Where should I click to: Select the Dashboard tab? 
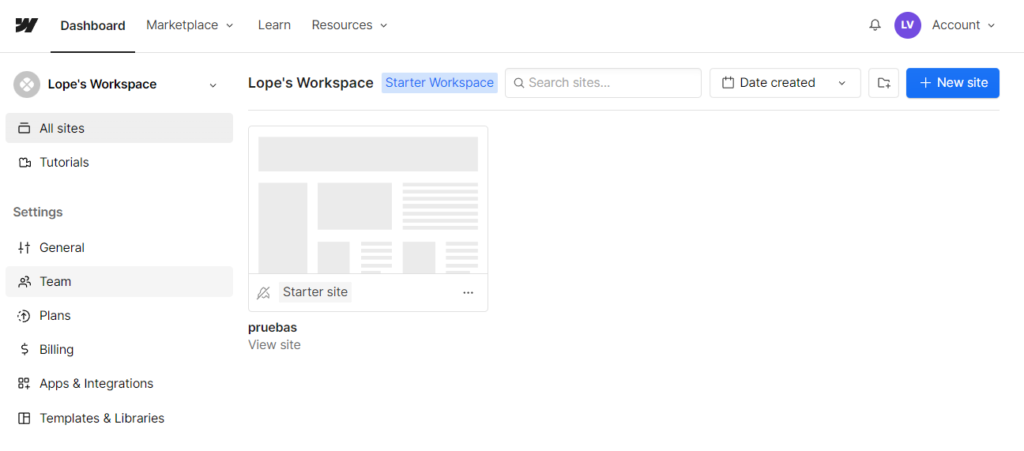pyautogui.click(x=93, y=25)
